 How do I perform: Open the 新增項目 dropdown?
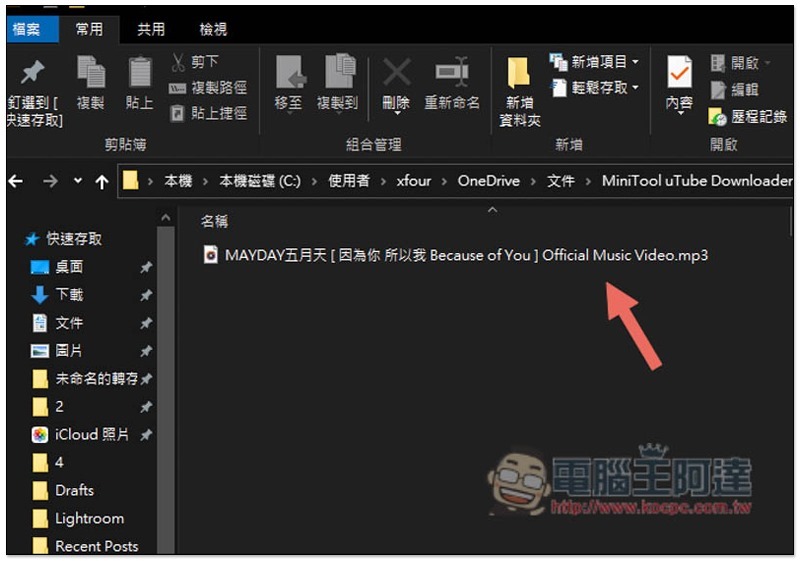(x=594, y=62)
